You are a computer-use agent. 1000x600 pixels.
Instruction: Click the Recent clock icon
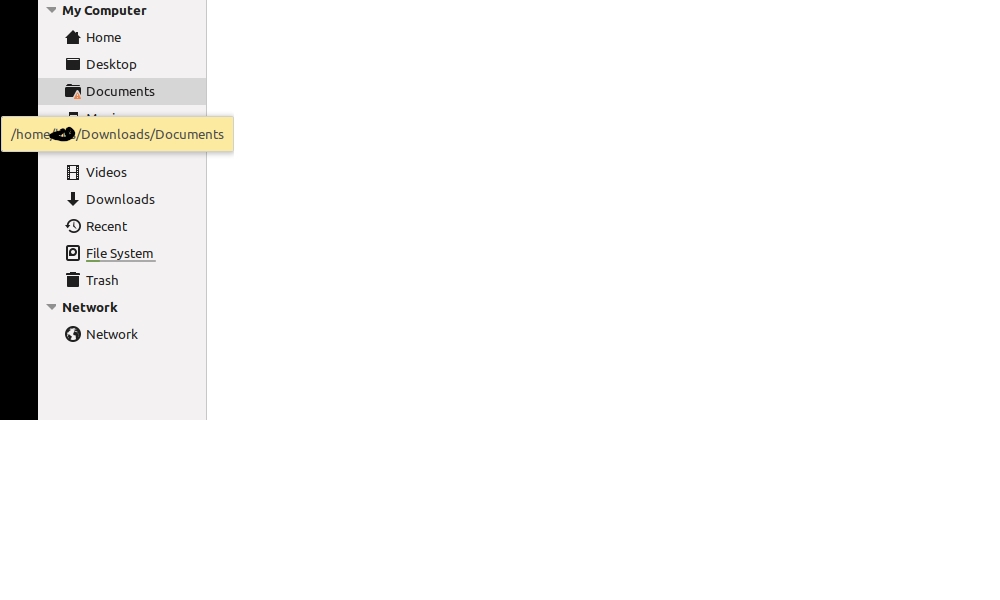(x=73, y=226)
